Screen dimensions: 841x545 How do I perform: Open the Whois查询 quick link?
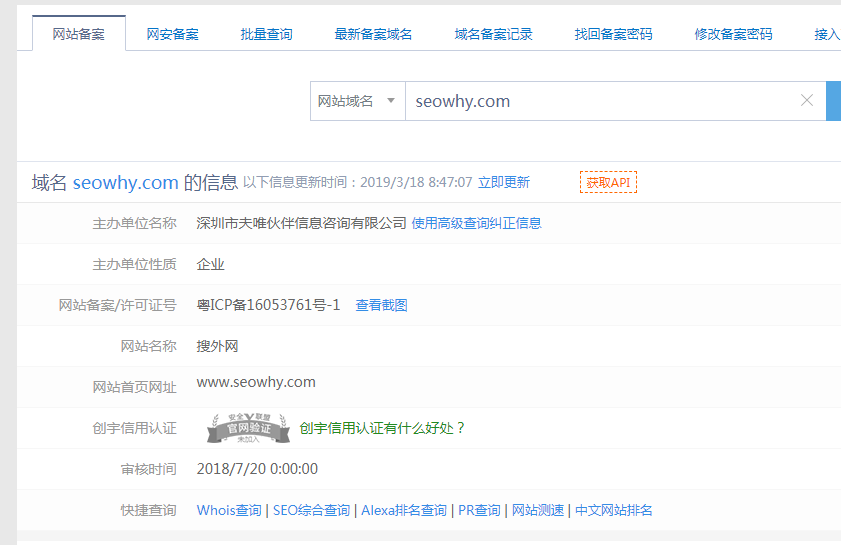coord(229,510)
